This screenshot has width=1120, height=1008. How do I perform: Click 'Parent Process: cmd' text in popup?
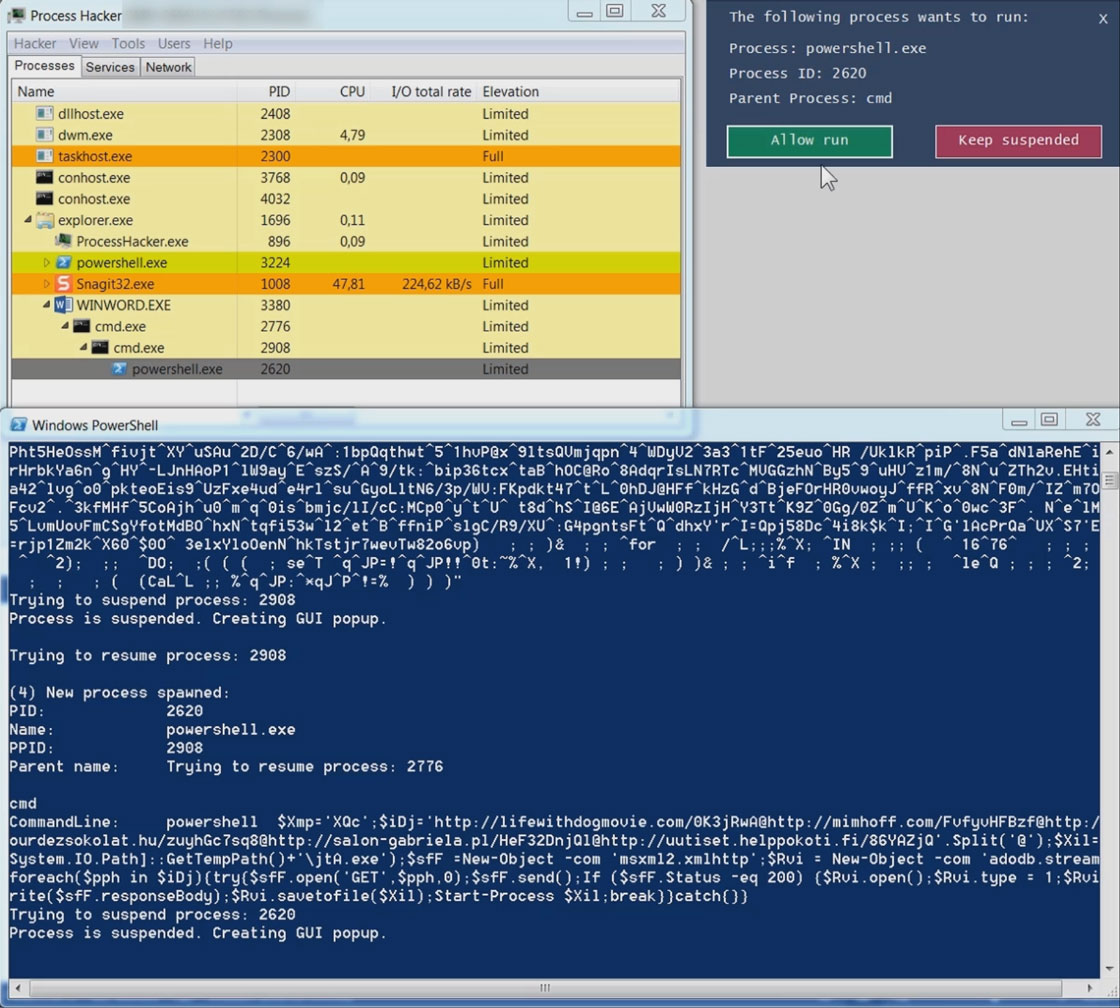point(810,98)
